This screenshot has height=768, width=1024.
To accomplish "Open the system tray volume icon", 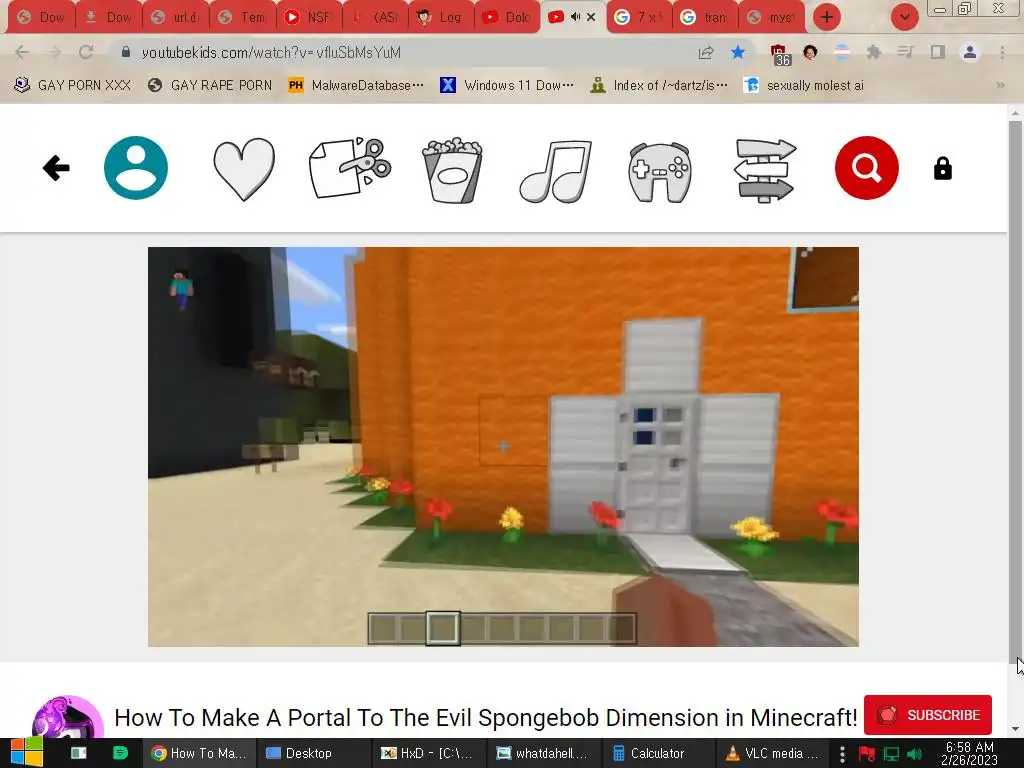I will (x=915, y=754).
